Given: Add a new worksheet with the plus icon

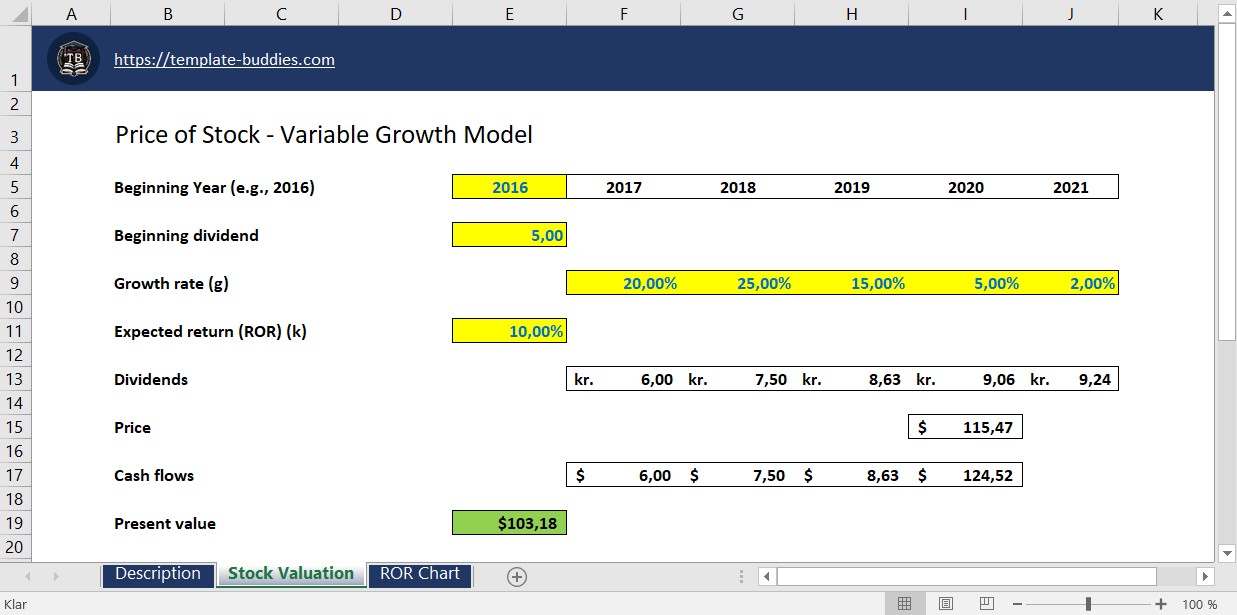Looking at the screenshot, I should (516, 576).
